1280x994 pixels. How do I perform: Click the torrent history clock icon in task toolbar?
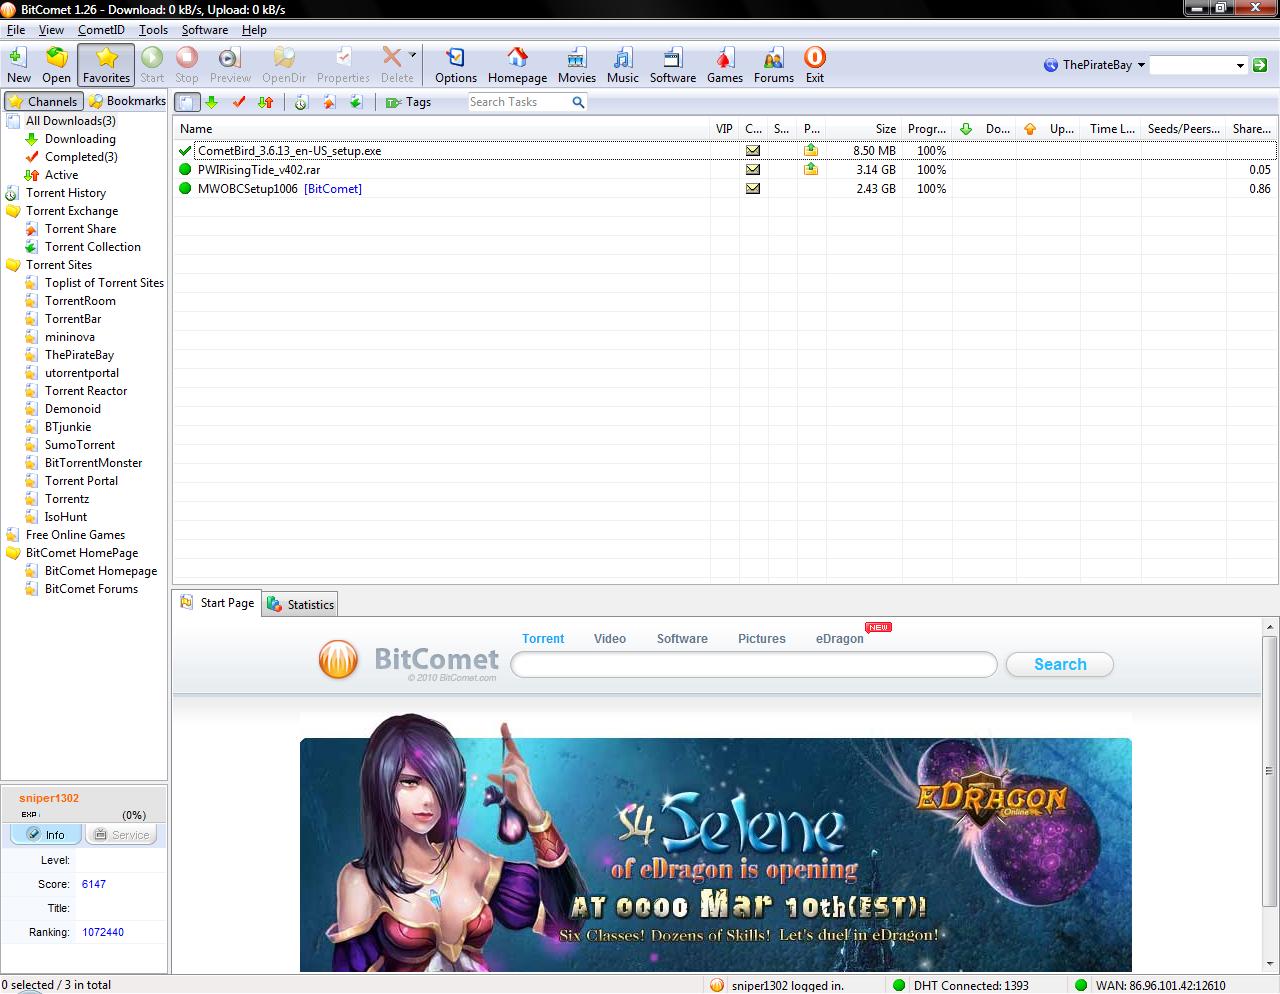click(301, 102)
